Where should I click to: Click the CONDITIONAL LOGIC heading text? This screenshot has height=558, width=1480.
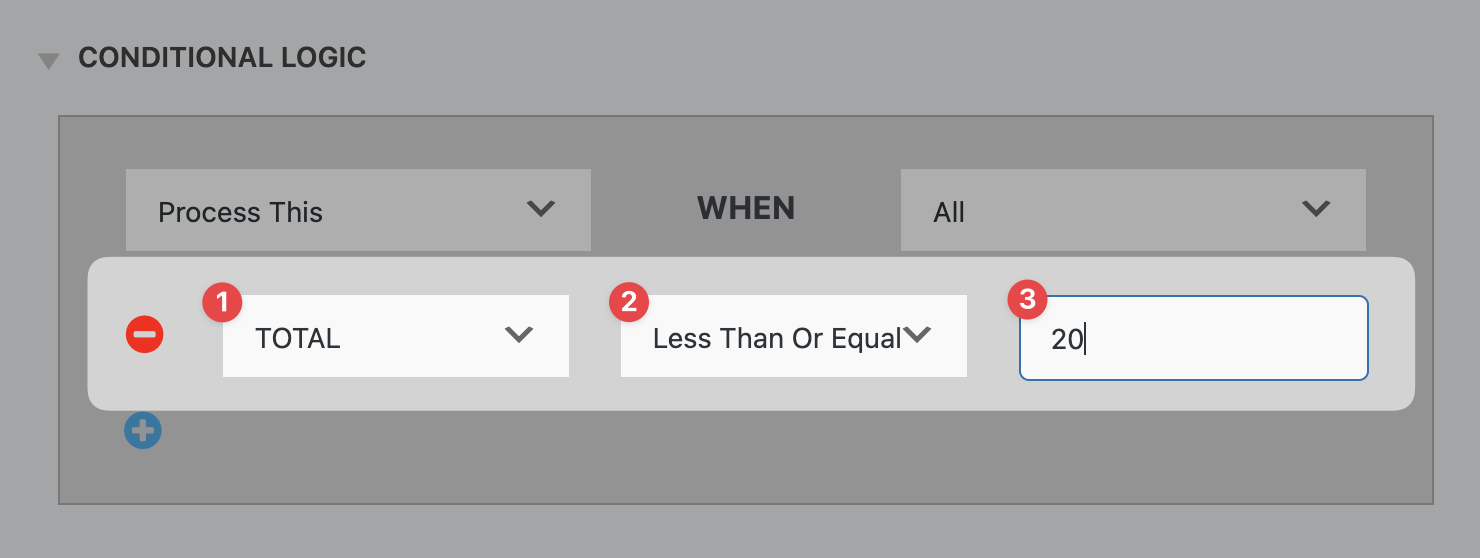coord(222,58)
